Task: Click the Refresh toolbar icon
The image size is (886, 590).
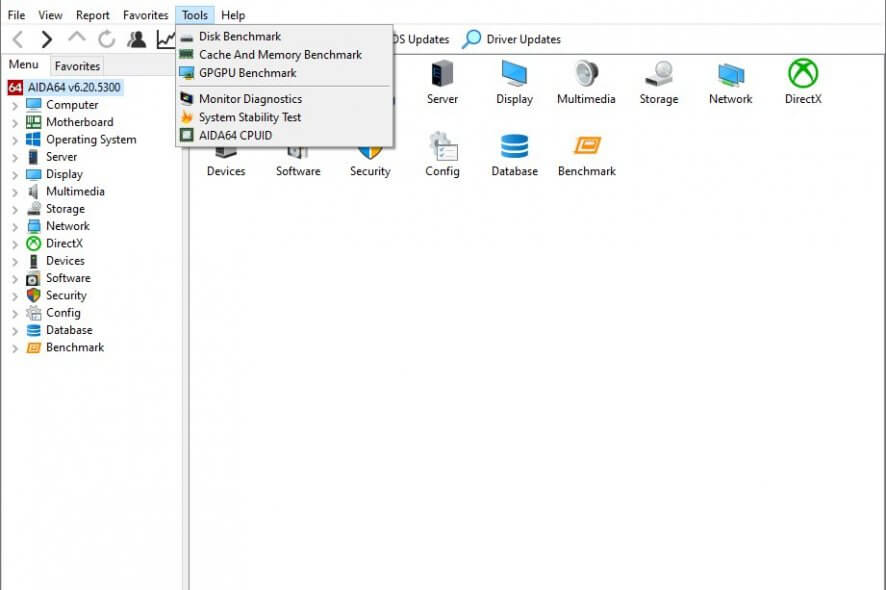Action: pyautogui.click(x=106, y=39)
